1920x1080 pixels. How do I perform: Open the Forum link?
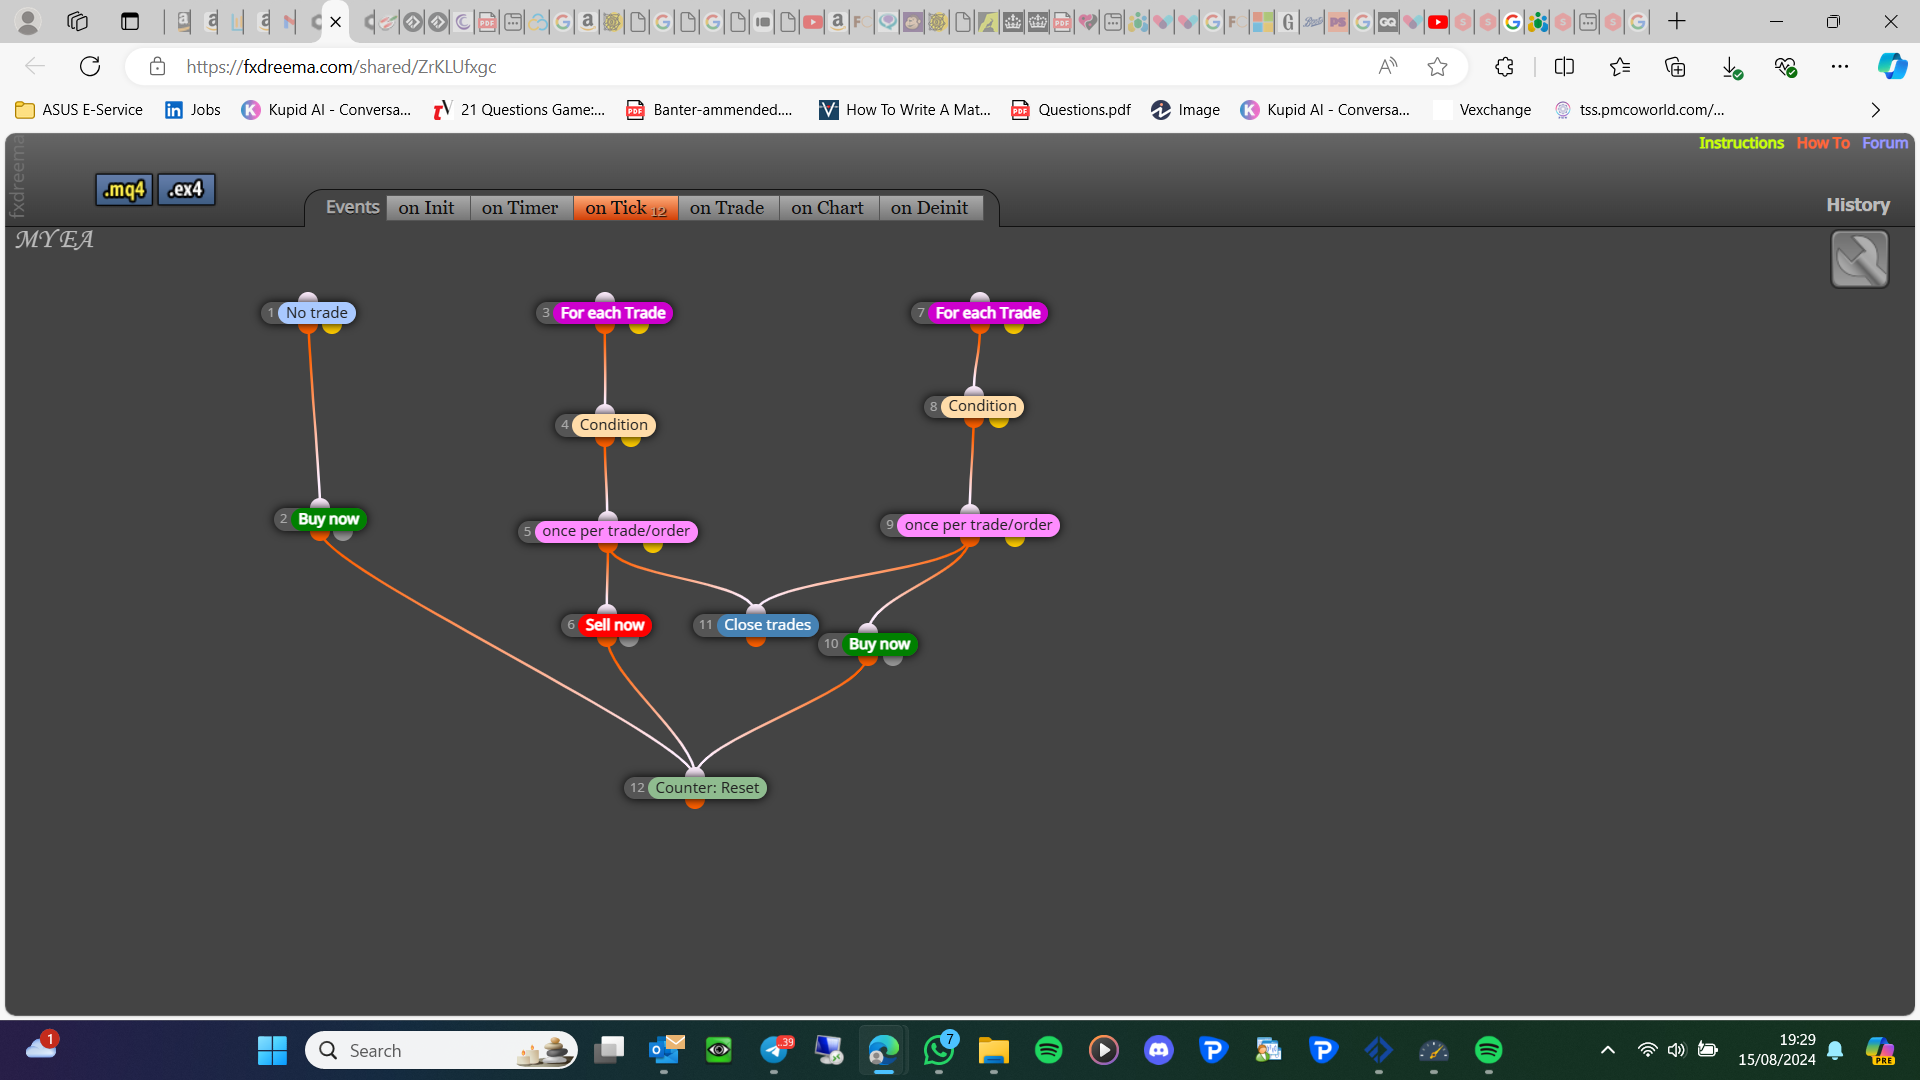point(1885,143)
